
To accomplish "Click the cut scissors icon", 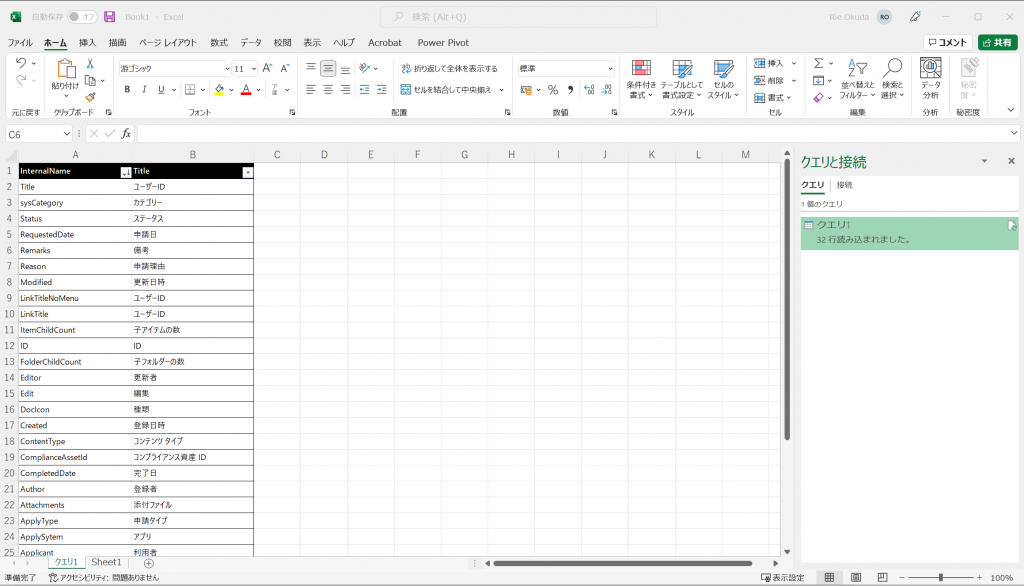I will click(x=90, y=63).
